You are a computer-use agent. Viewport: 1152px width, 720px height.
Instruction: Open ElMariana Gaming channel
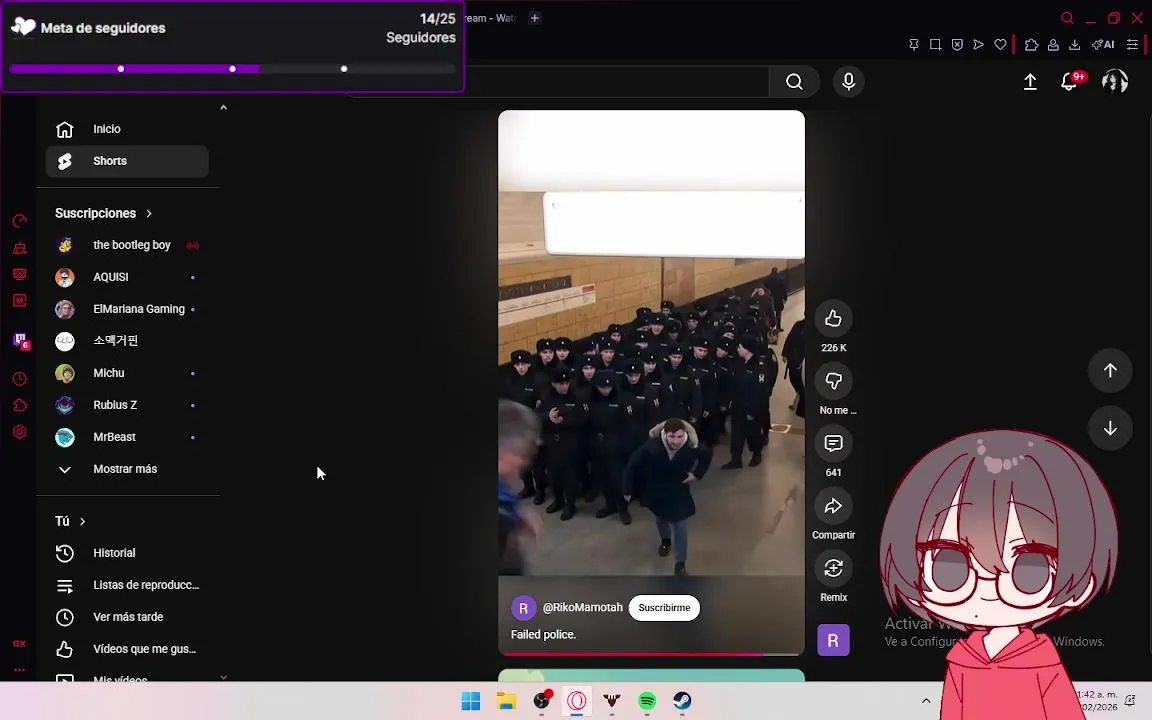coord(127,309)
